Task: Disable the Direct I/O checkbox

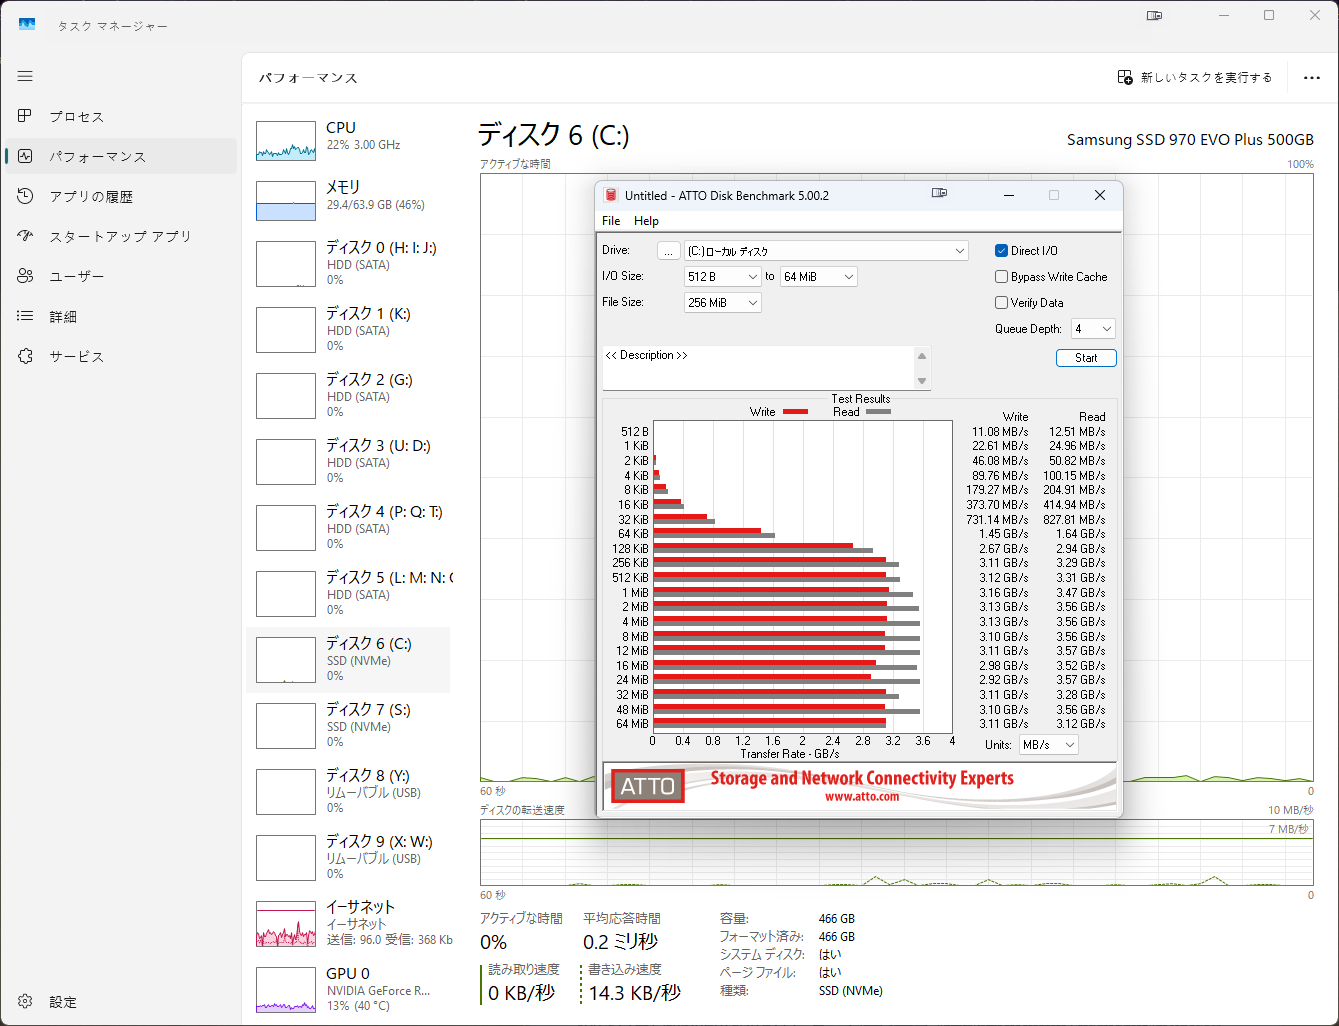Action: (1001, 251)
